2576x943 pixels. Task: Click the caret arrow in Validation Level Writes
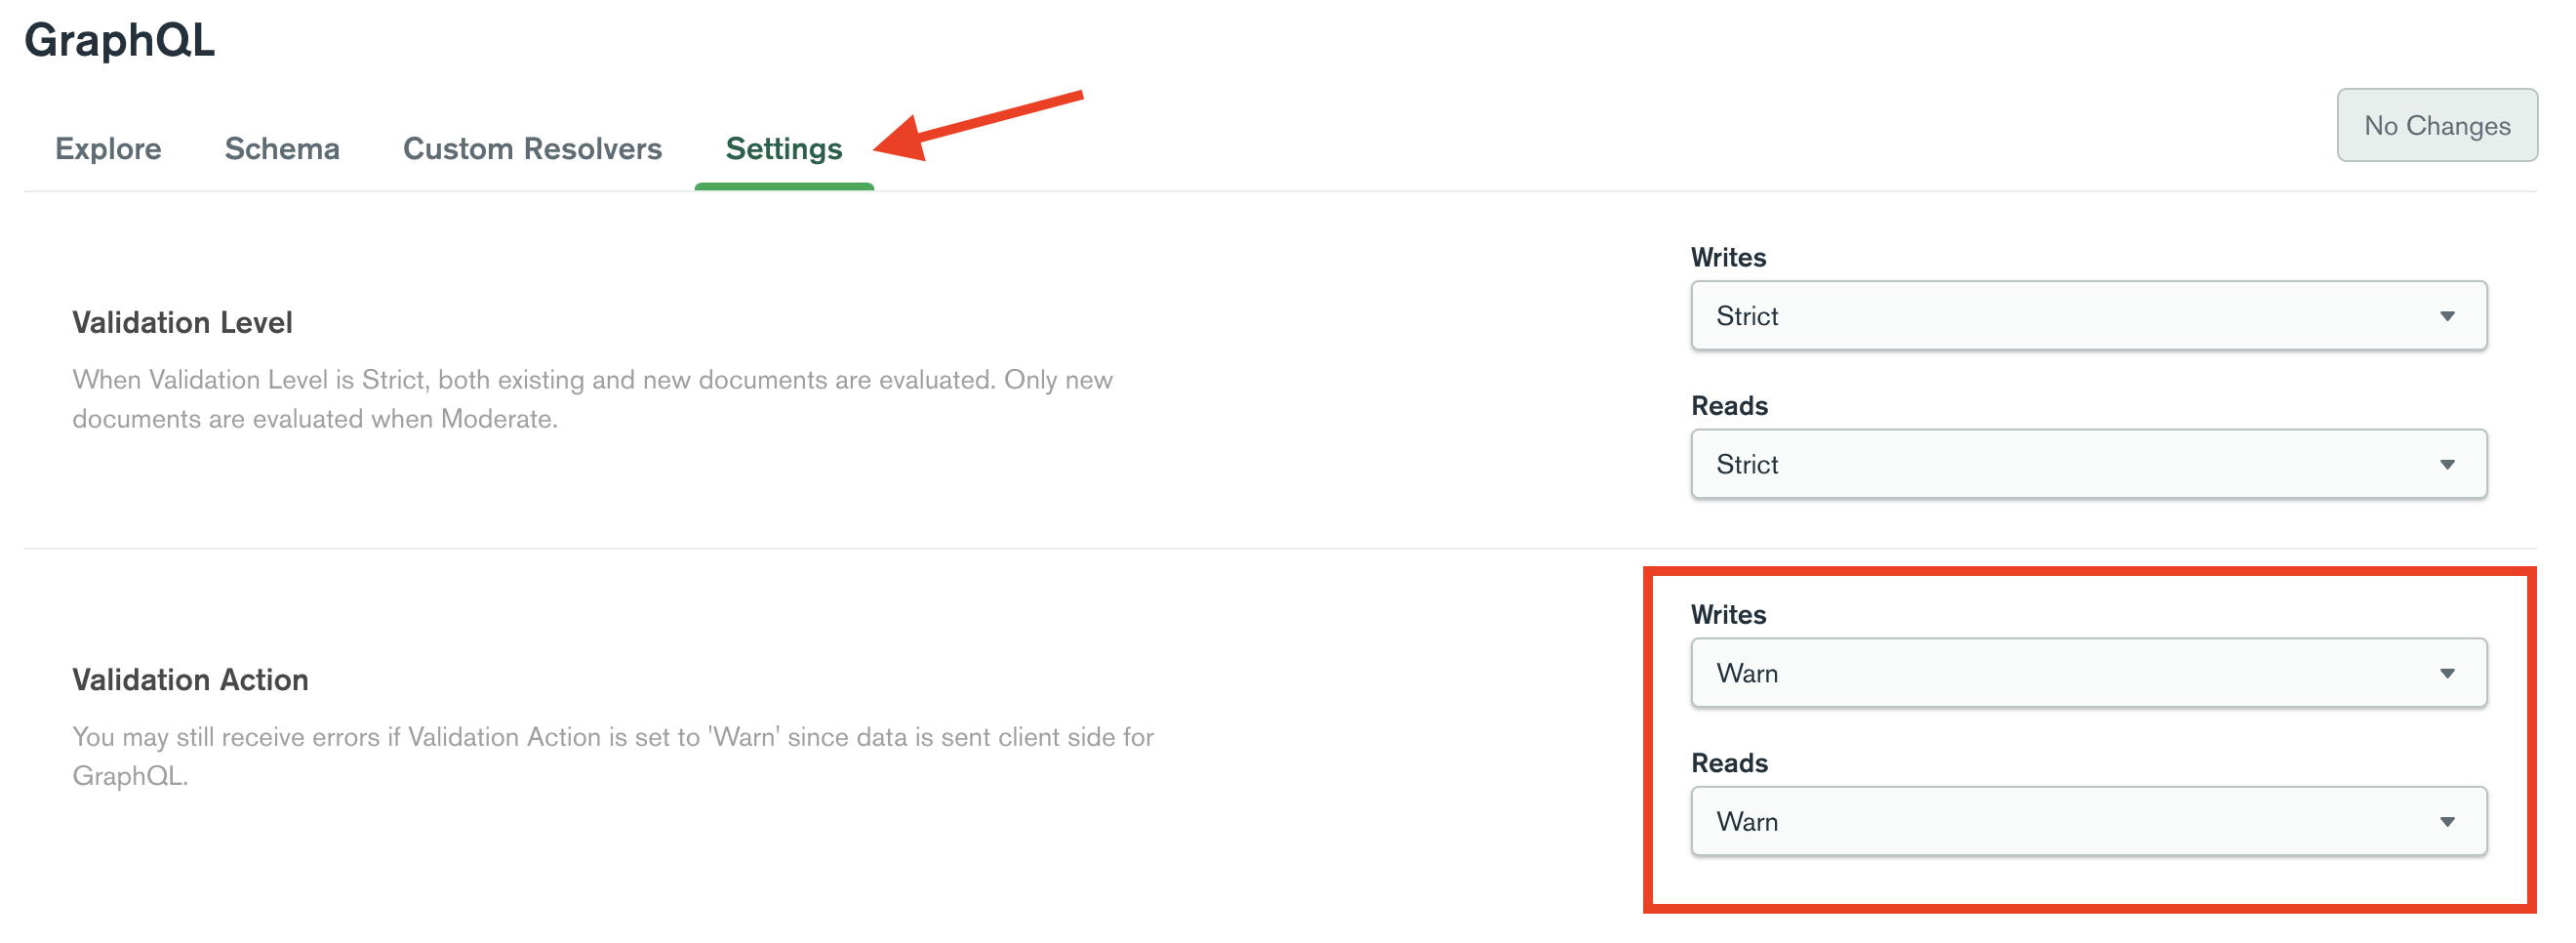(2447, 316)
